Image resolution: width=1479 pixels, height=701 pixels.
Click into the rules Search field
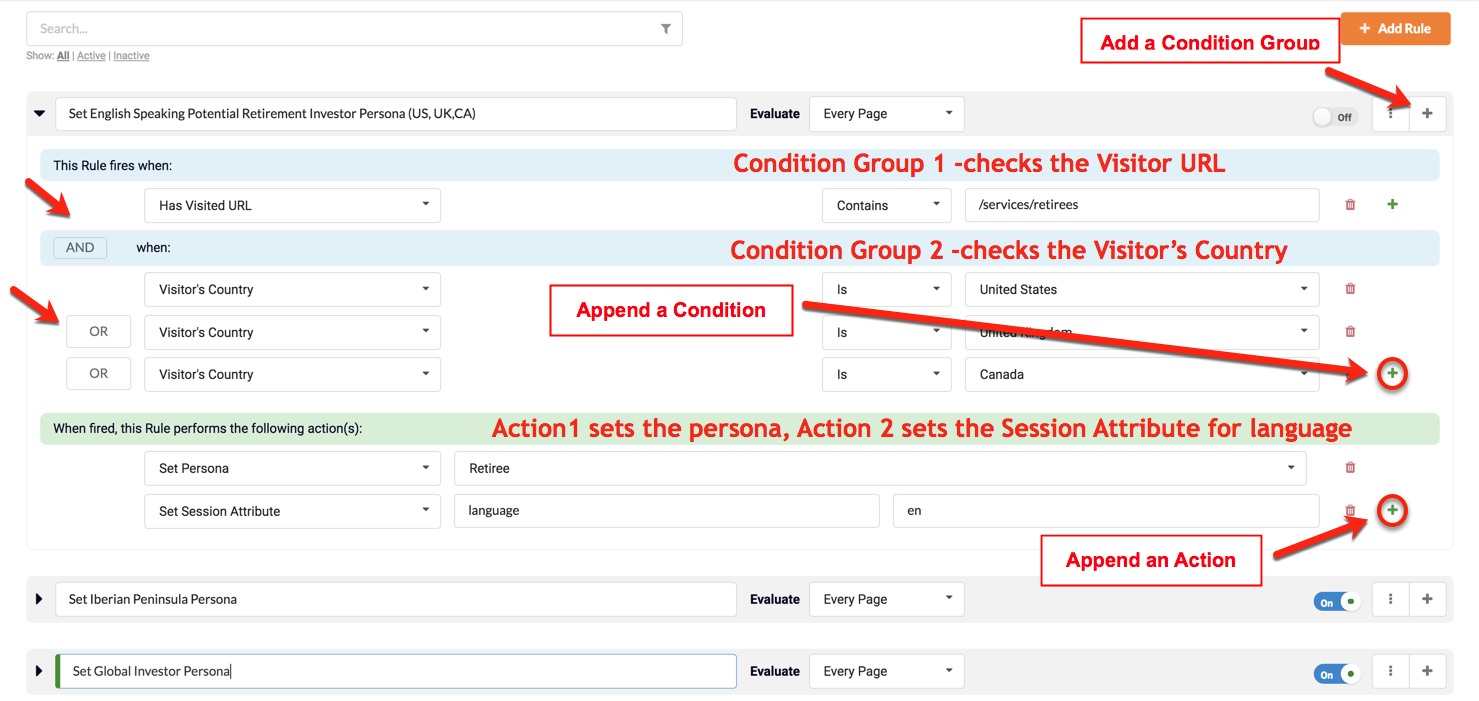pyautogui.click(x=340, y=29)
